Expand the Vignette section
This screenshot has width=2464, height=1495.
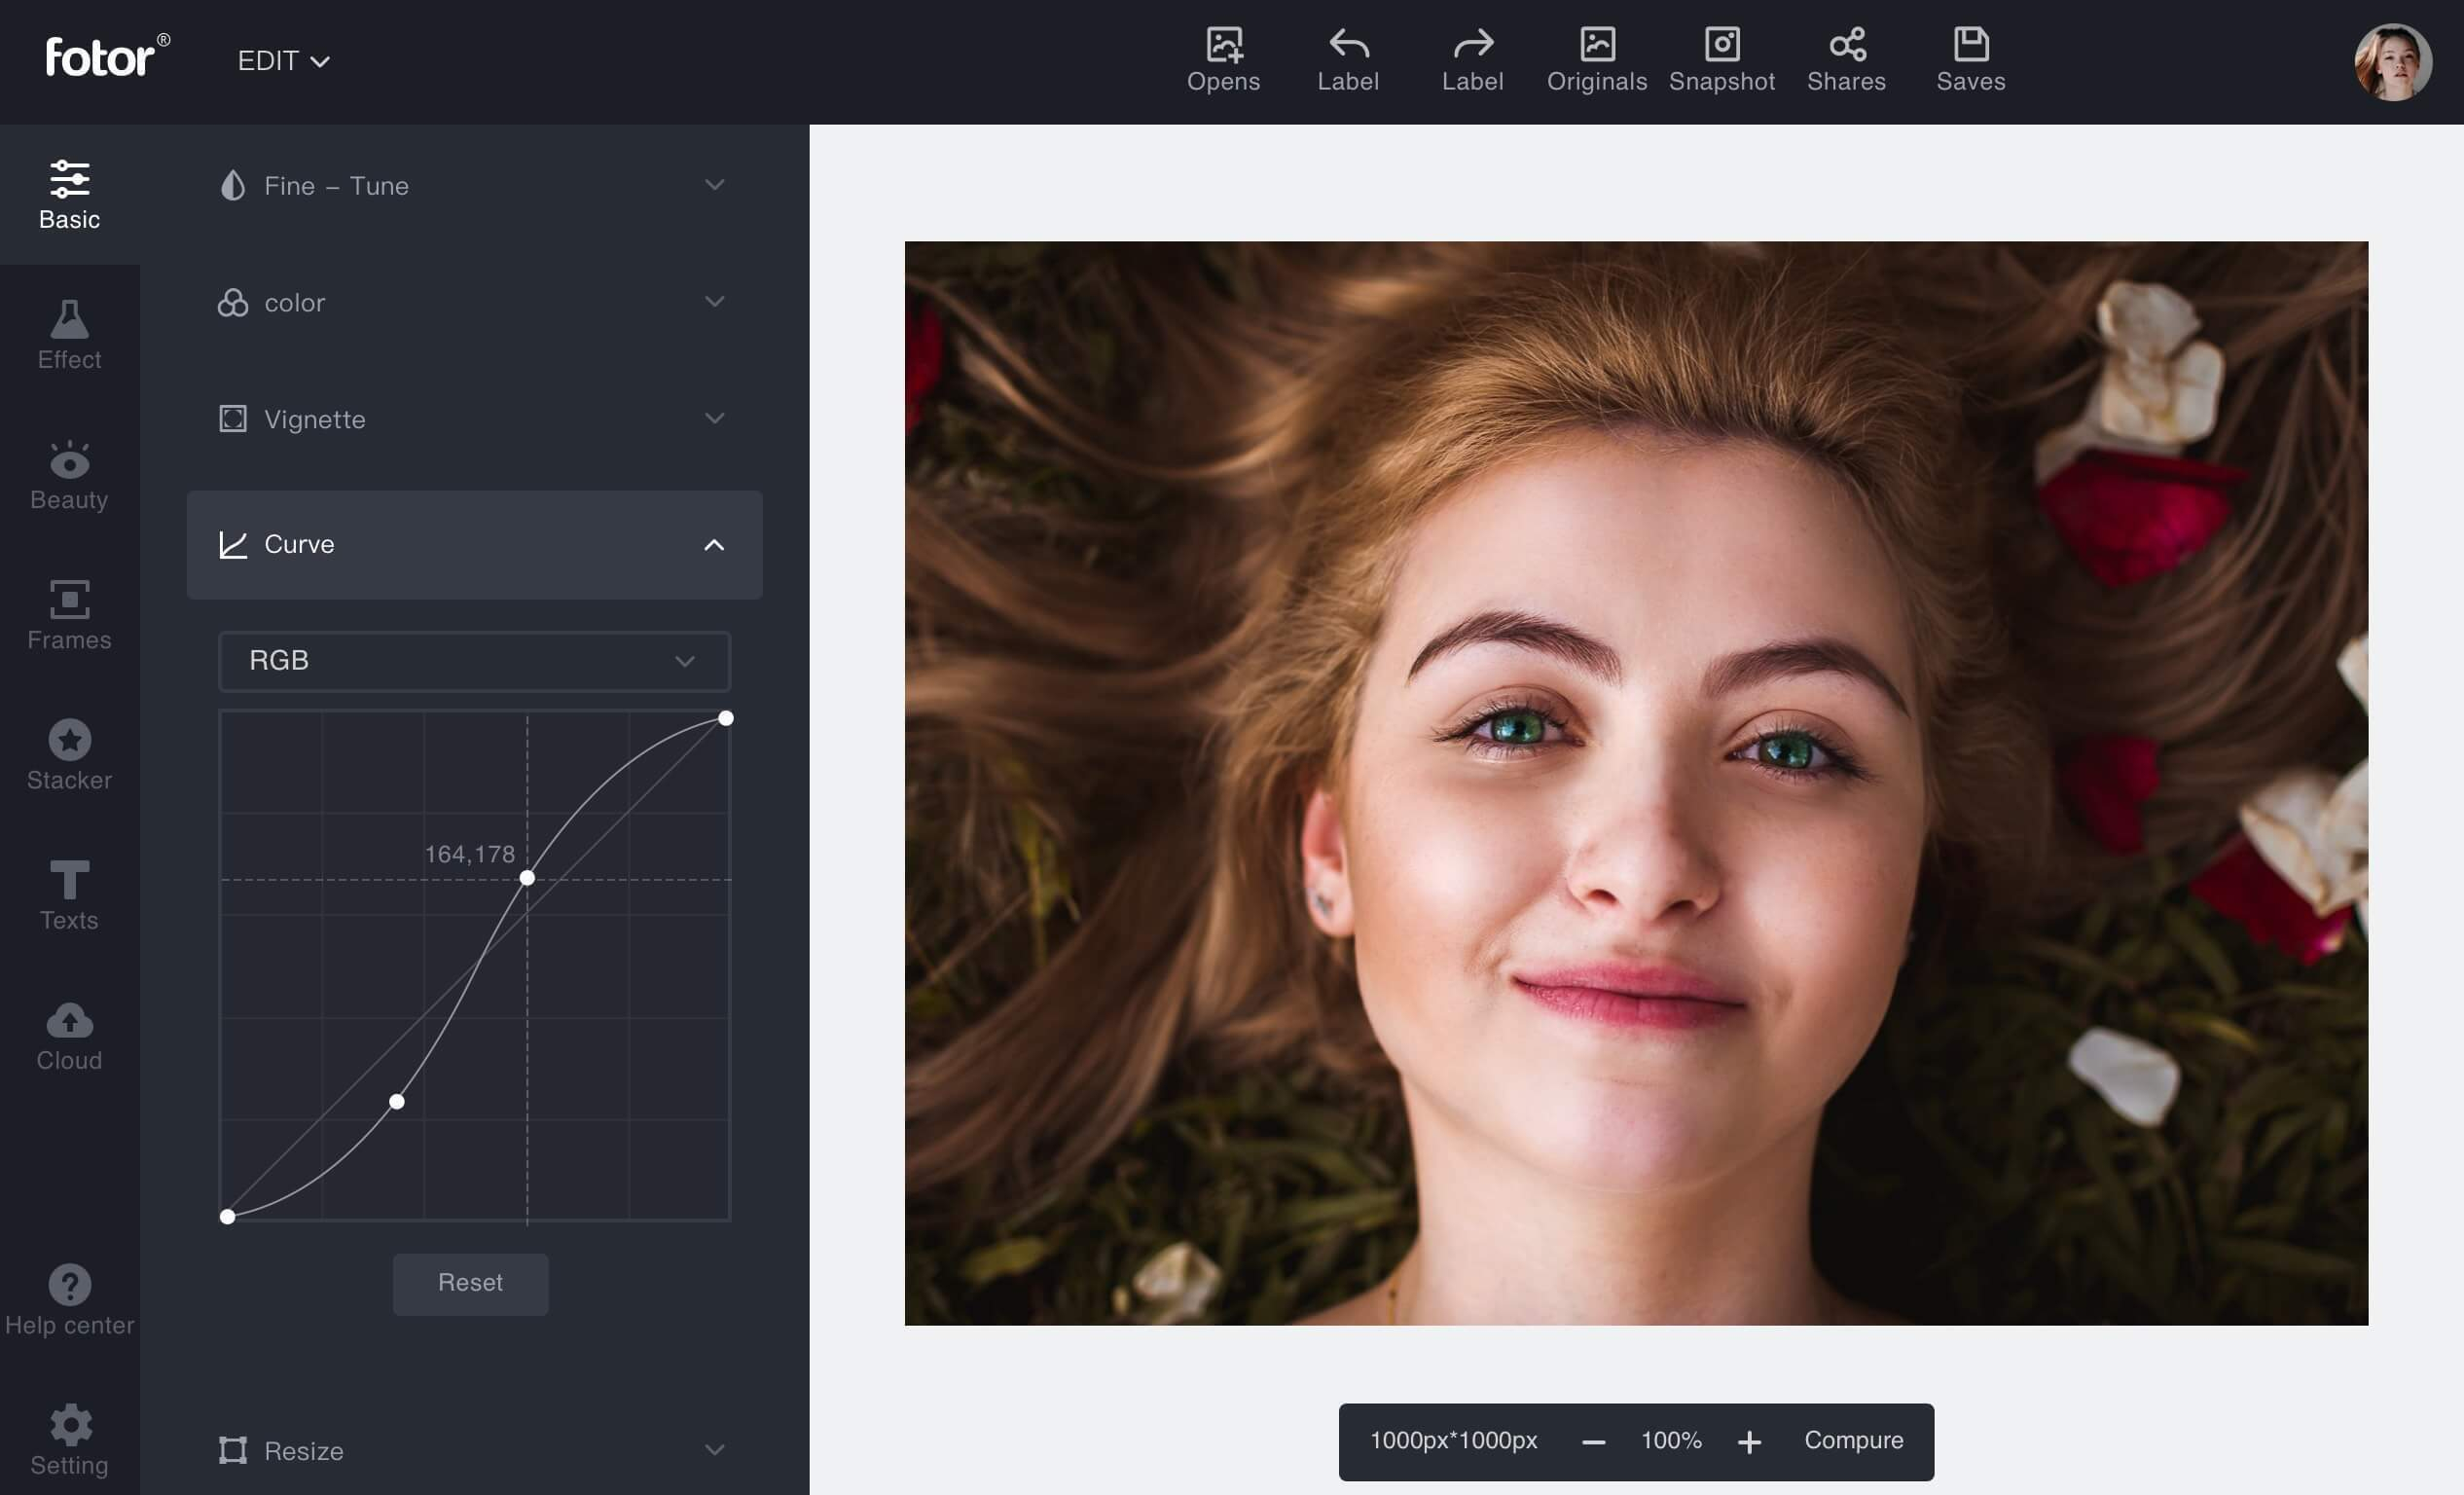(x=474, y=419)
